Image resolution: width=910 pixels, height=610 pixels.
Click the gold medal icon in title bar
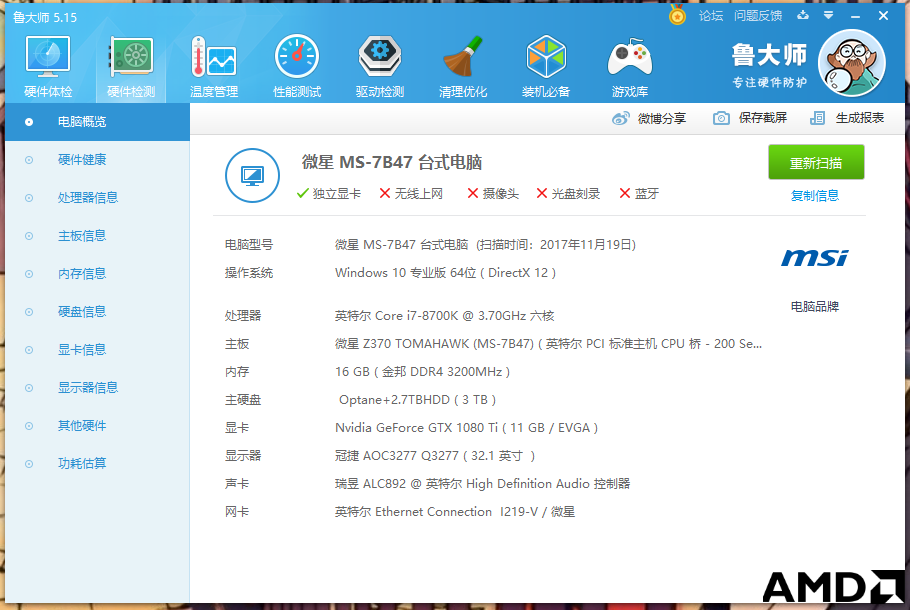(677, 15)
